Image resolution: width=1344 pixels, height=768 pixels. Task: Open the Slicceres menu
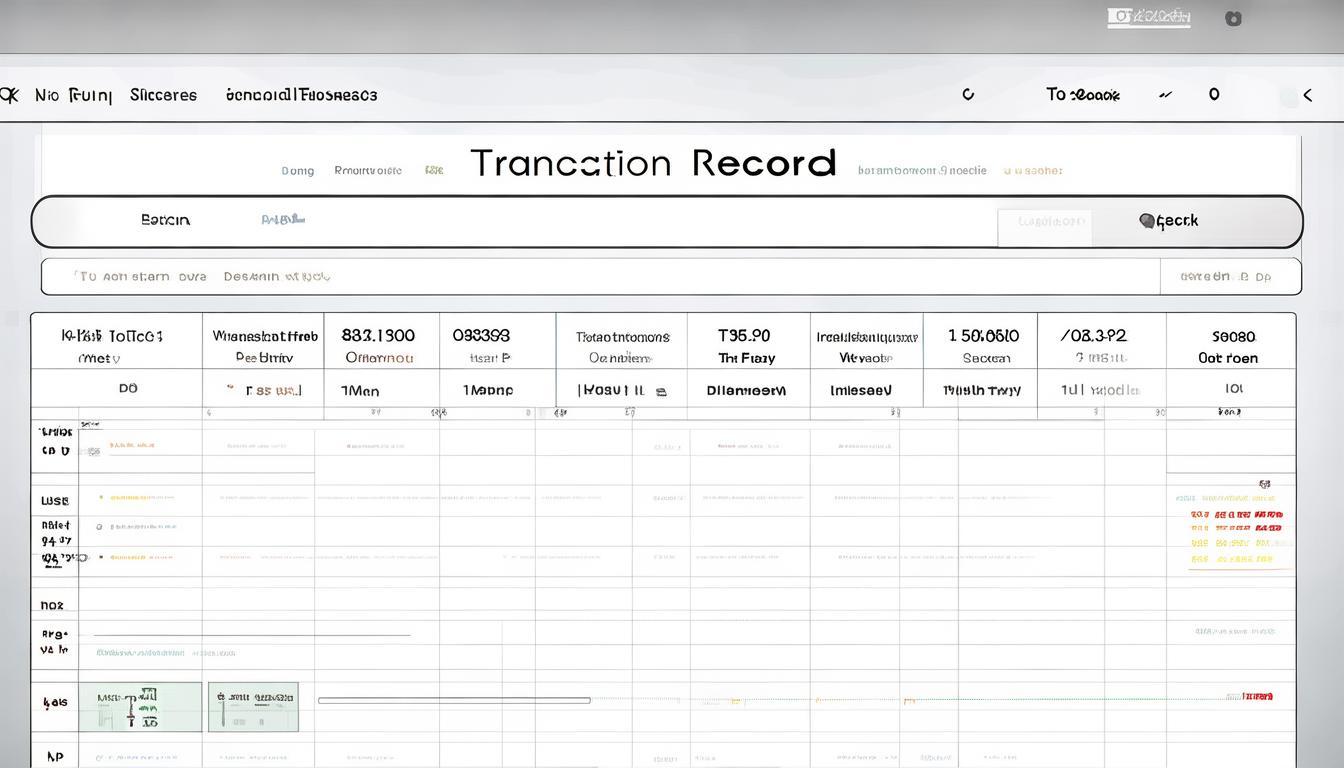[x=163, y=95]
